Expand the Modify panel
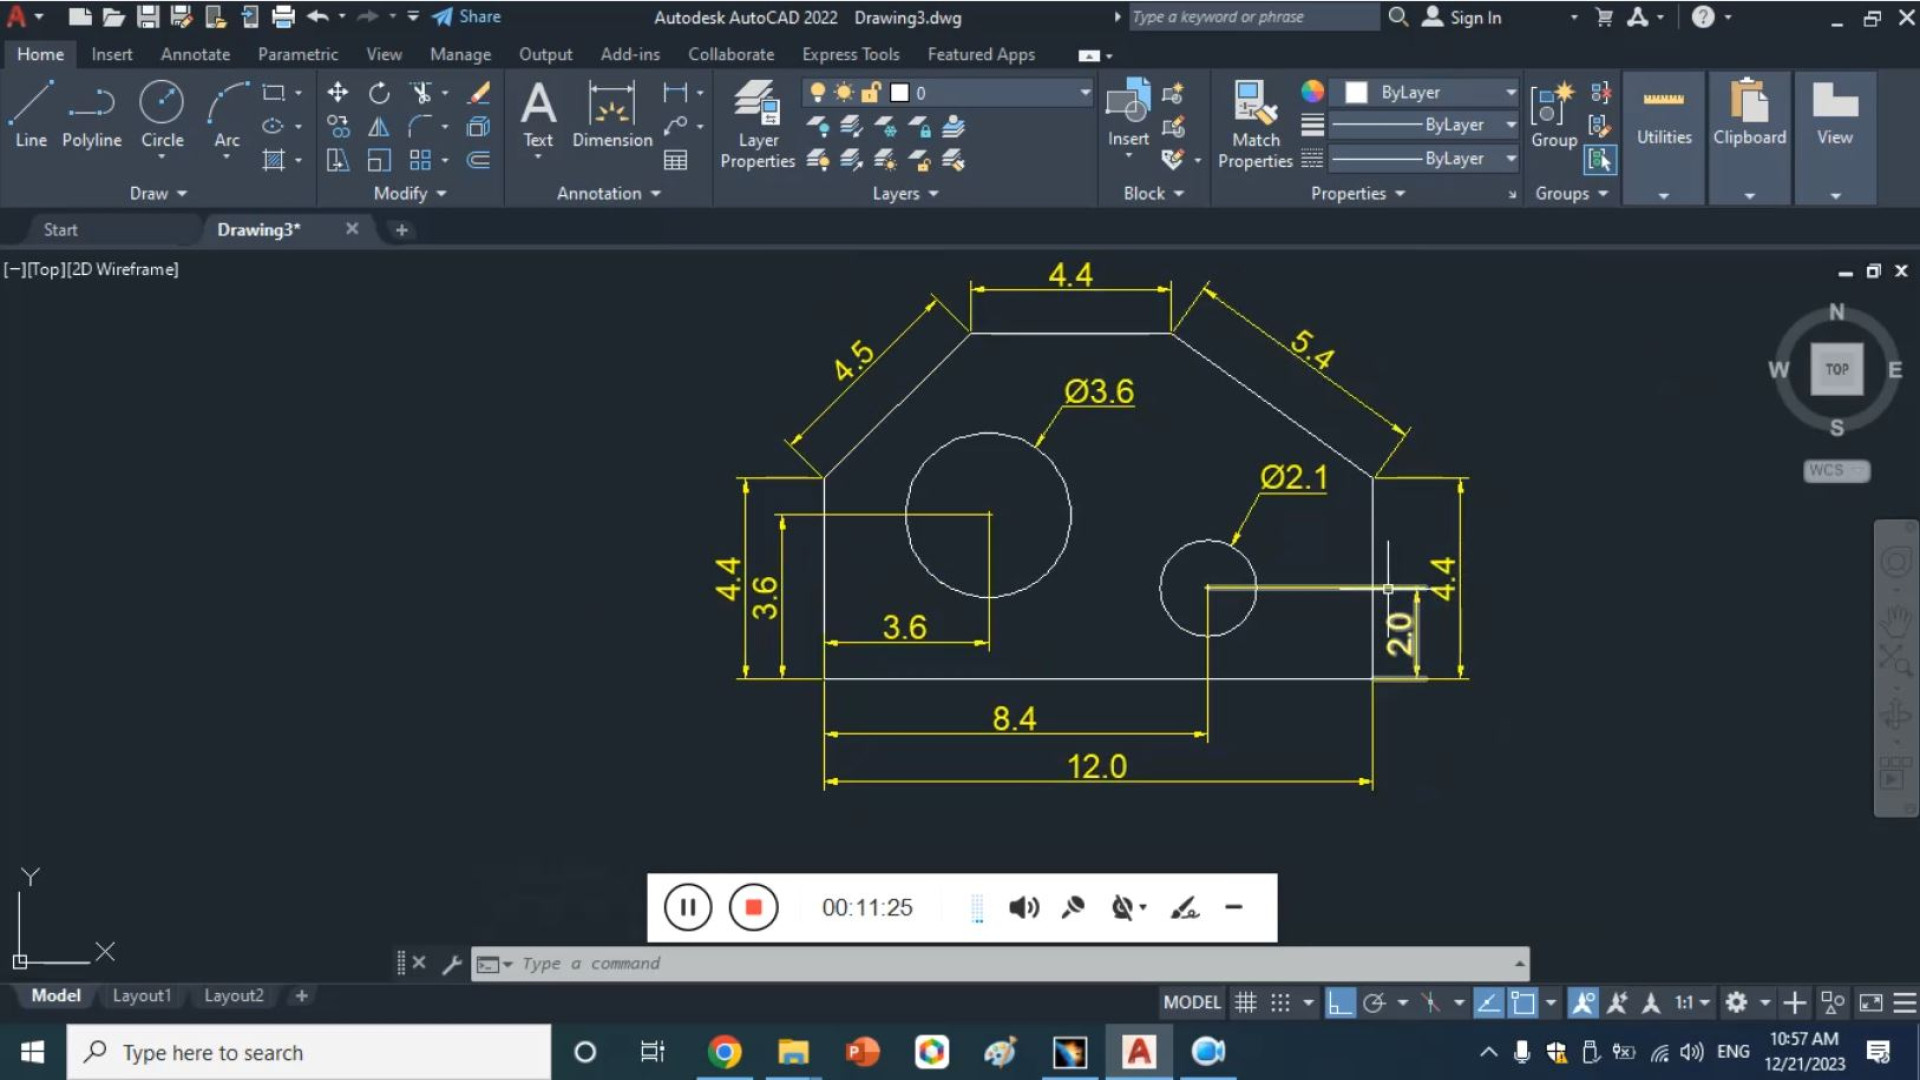Screen dimensions: 1920x1080 coord(410,193)
